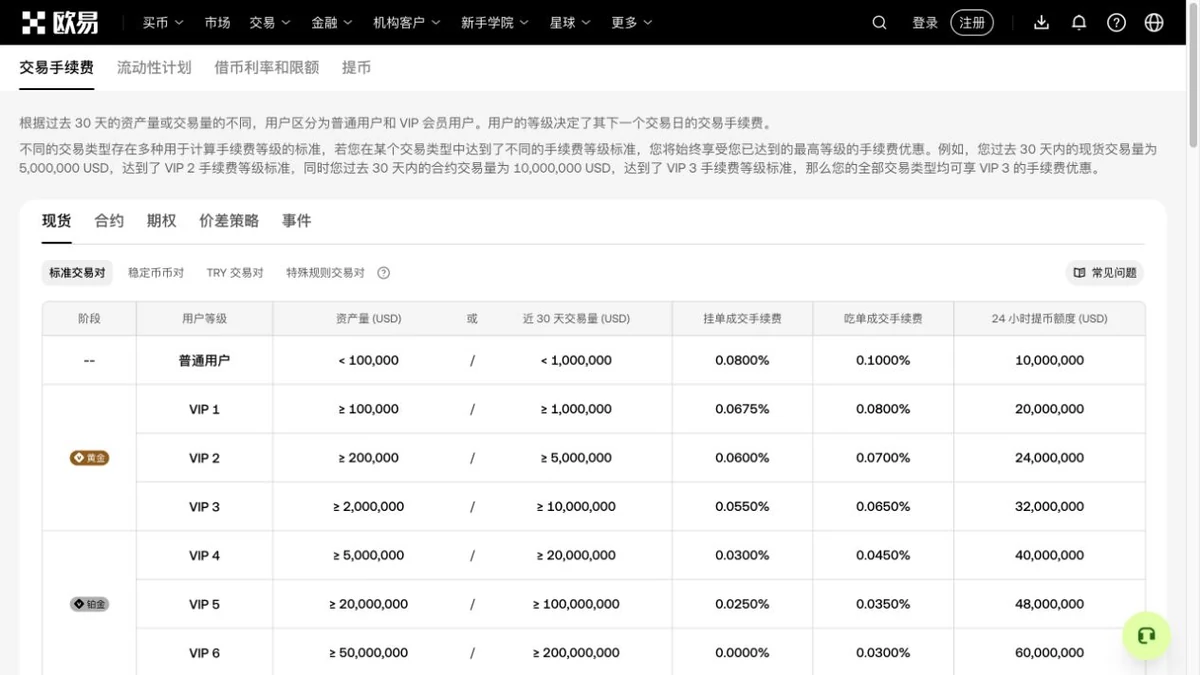Click the 用户等级 column header
The width and height of the screenshot is (1200, 675).
[204, 319]
